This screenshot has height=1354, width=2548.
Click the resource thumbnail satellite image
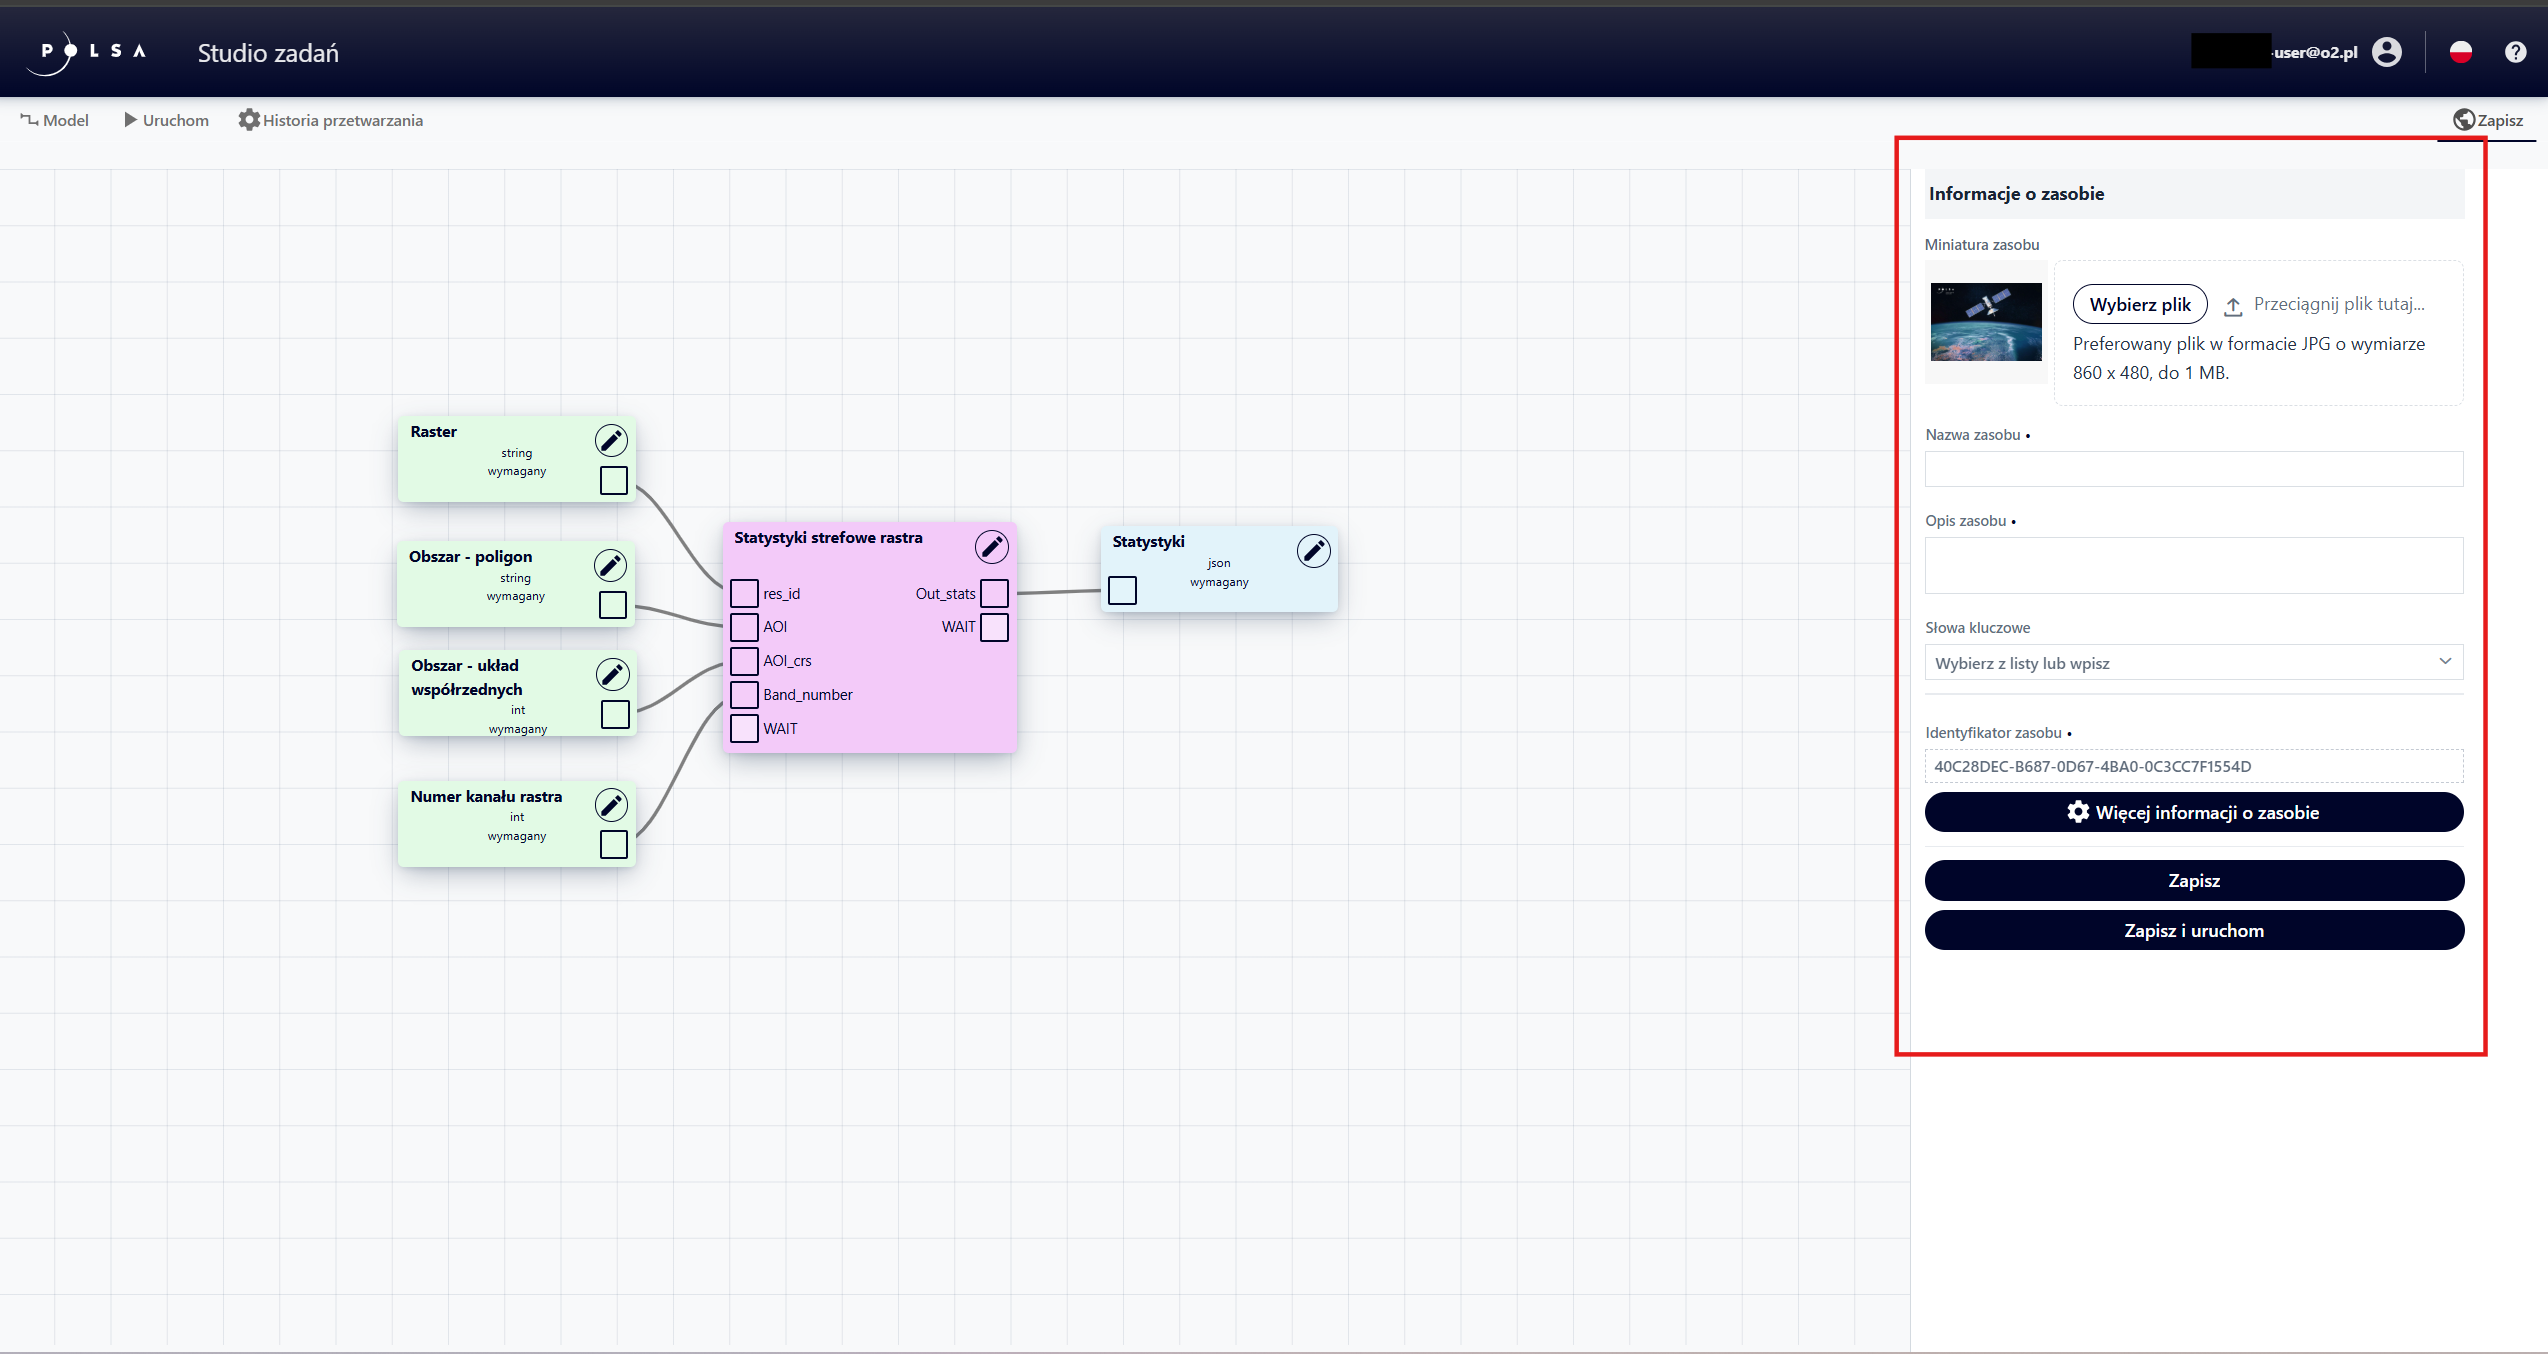pyautogui.click(x=1985, y=322)
